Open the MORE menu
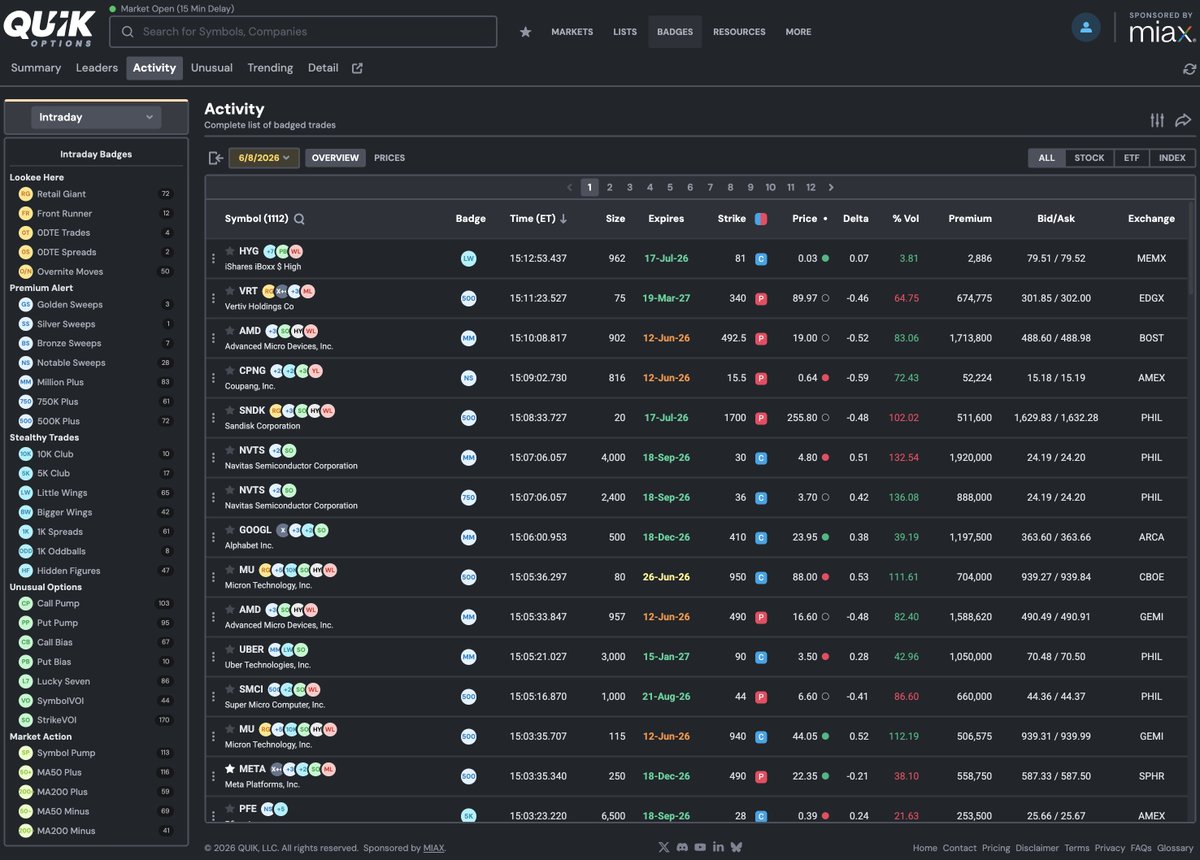1200x860 pixels. click(798, 32)
